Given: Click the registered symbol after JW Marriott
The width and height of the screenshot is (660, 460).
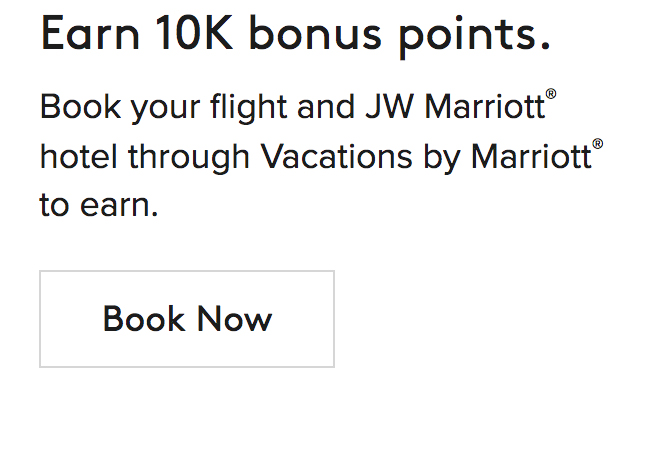Looking at the screenshot, I should (550, 95).
